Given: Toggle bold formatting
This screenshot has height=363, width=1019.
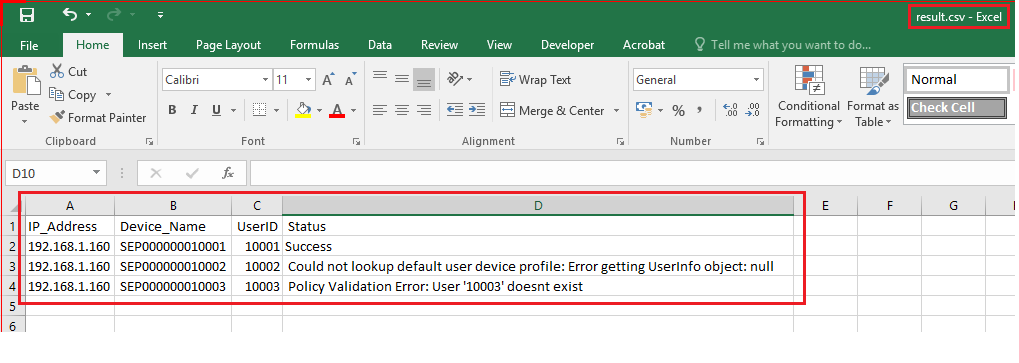Looking at the screenshot, I should coord(172,110).
